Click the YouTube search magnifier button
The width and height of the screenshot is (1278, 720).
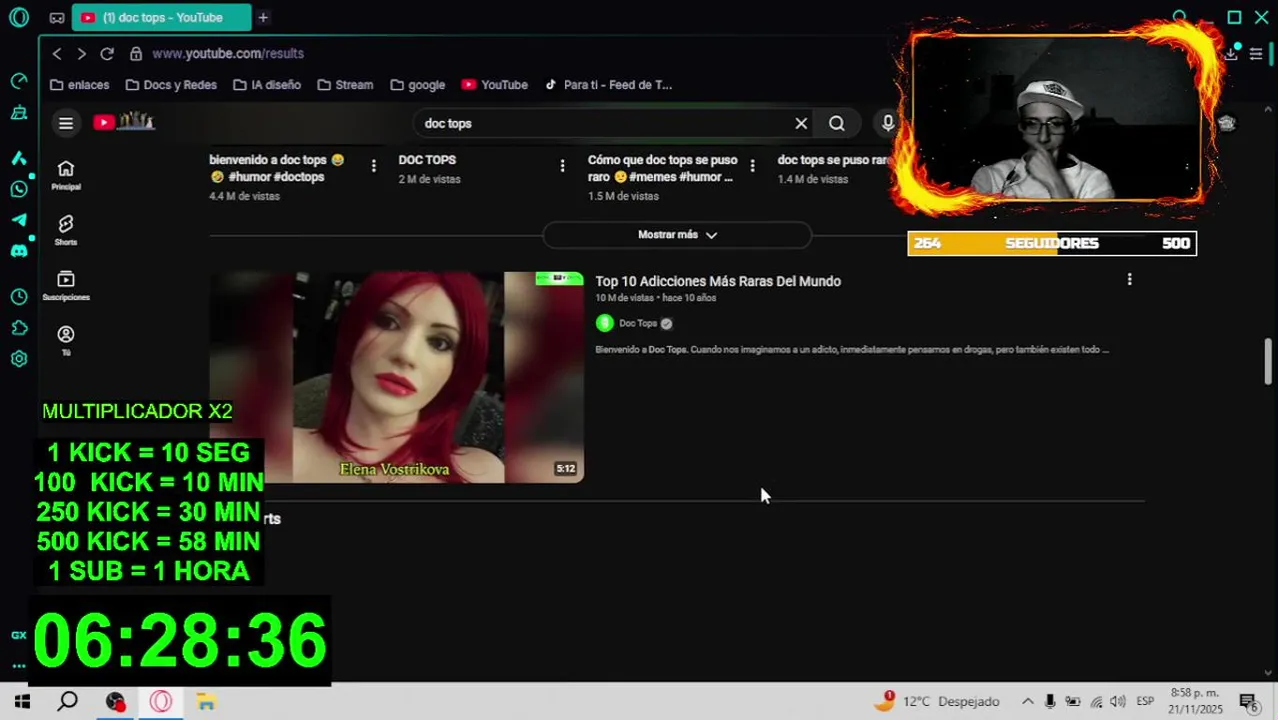pyautogui.click(x=837, y=123)
